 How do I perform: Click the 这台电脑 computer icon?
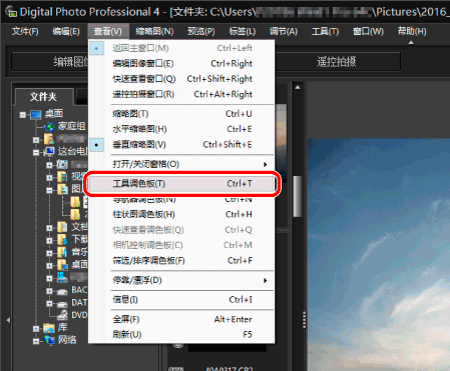tap(49, 152)
